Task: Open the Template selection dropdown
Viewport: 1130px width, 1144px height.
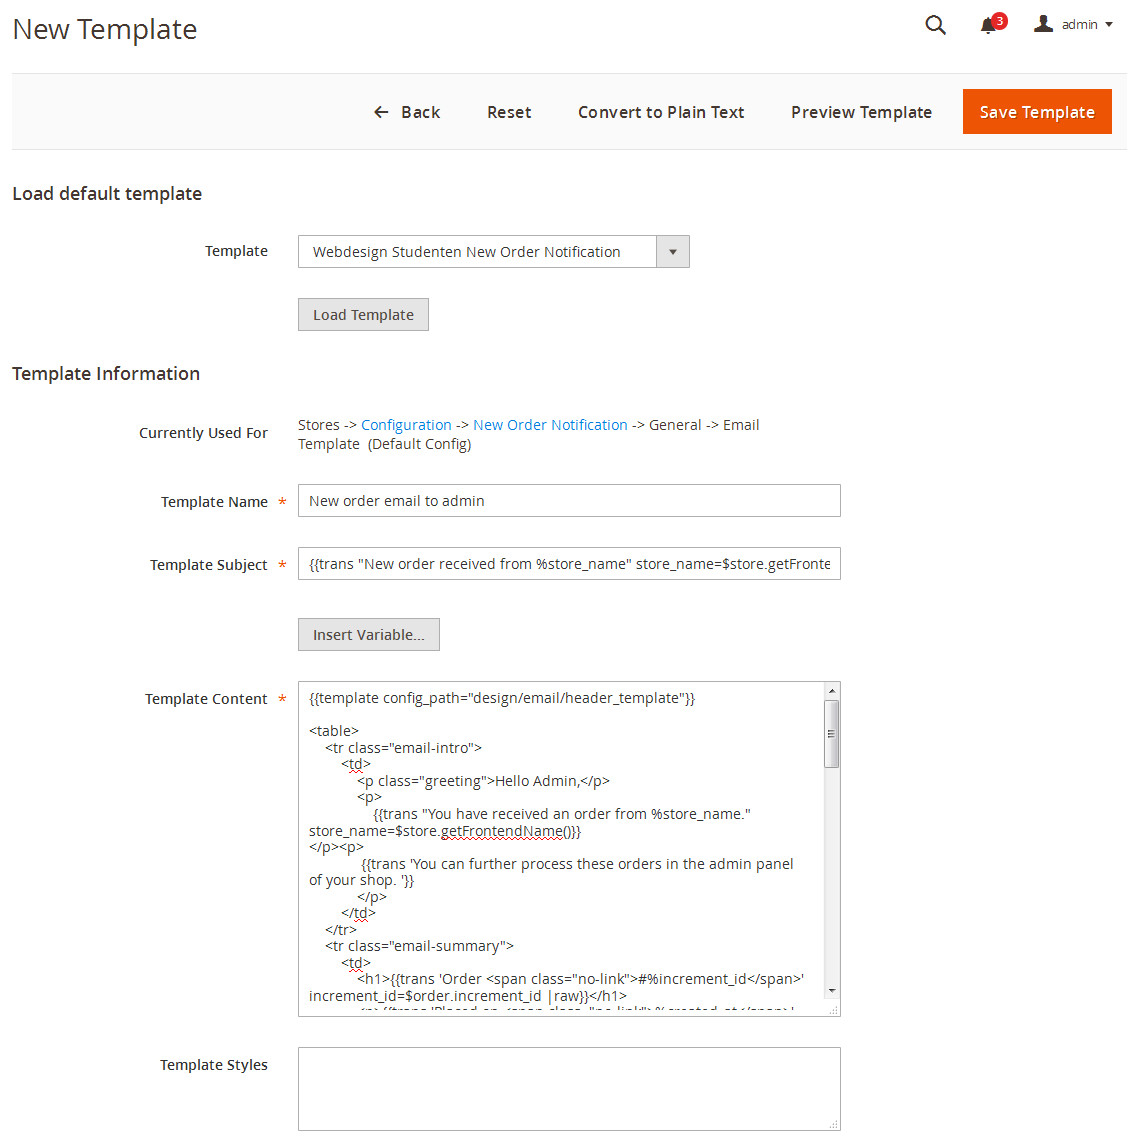Action: [477, 252]
